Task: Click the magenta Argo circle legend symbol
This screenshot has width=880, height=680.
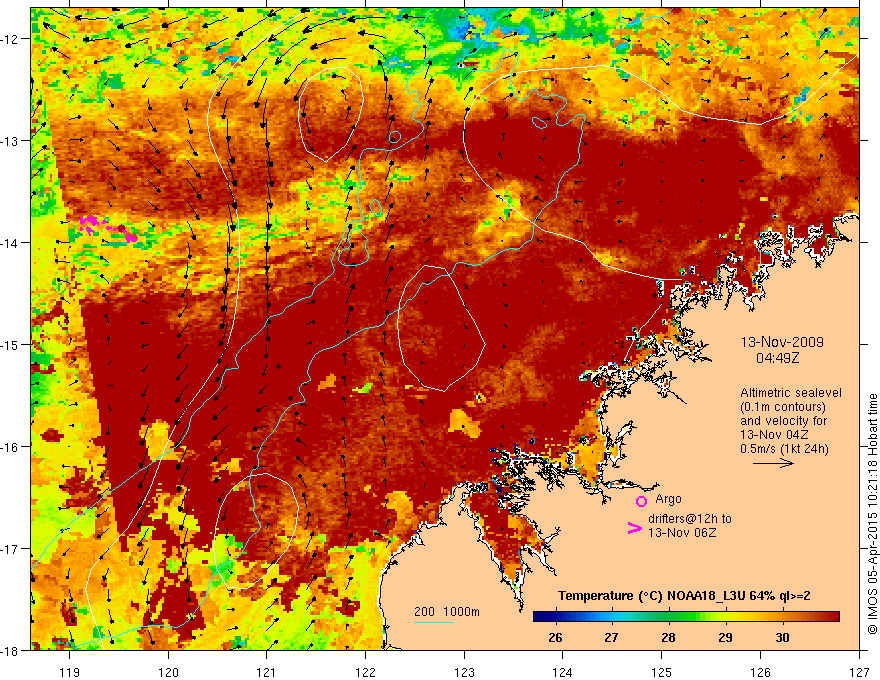Action: pyautogui.click(x=641, y=501)
